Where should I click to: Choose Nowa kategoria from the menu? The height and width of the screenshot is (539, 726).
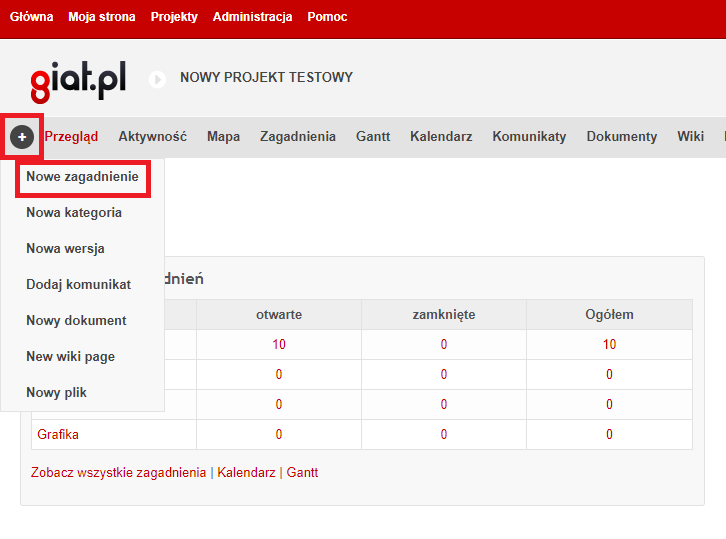click(74, 213)
